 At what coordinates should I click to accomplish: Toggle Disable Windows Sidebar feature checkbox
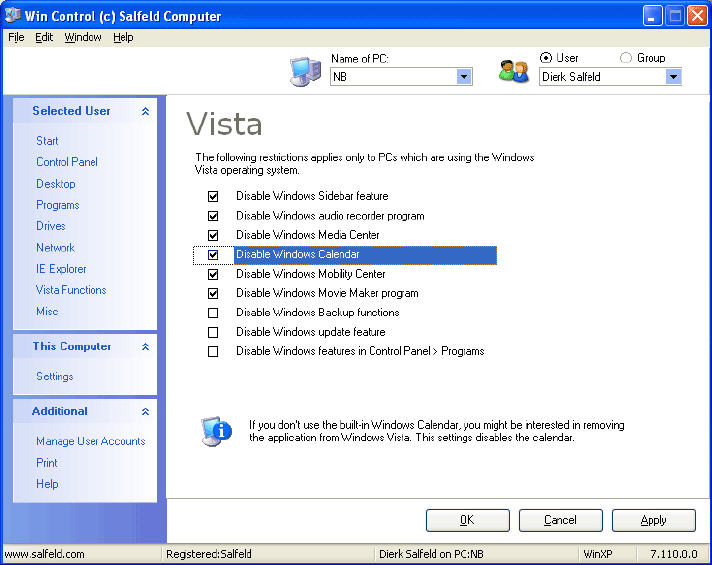pos(213,196)
